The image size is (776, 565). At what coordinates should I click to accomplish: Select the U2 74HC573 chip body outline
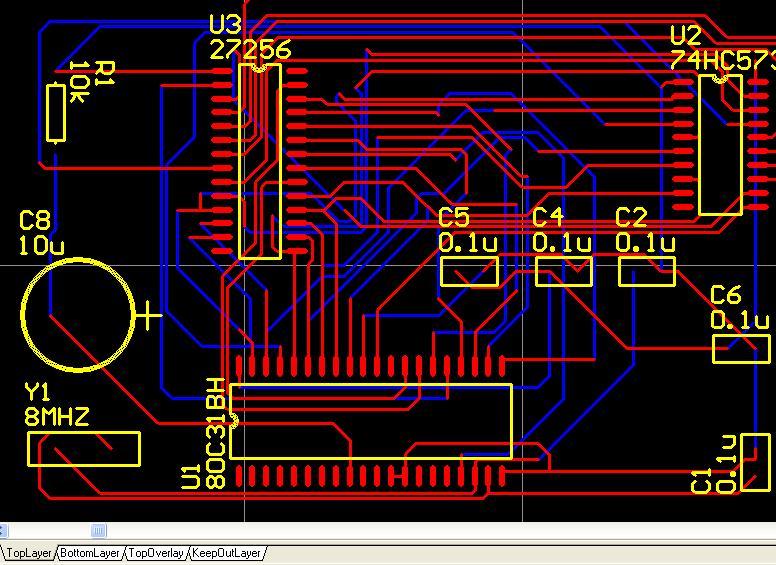coord(721,145)
